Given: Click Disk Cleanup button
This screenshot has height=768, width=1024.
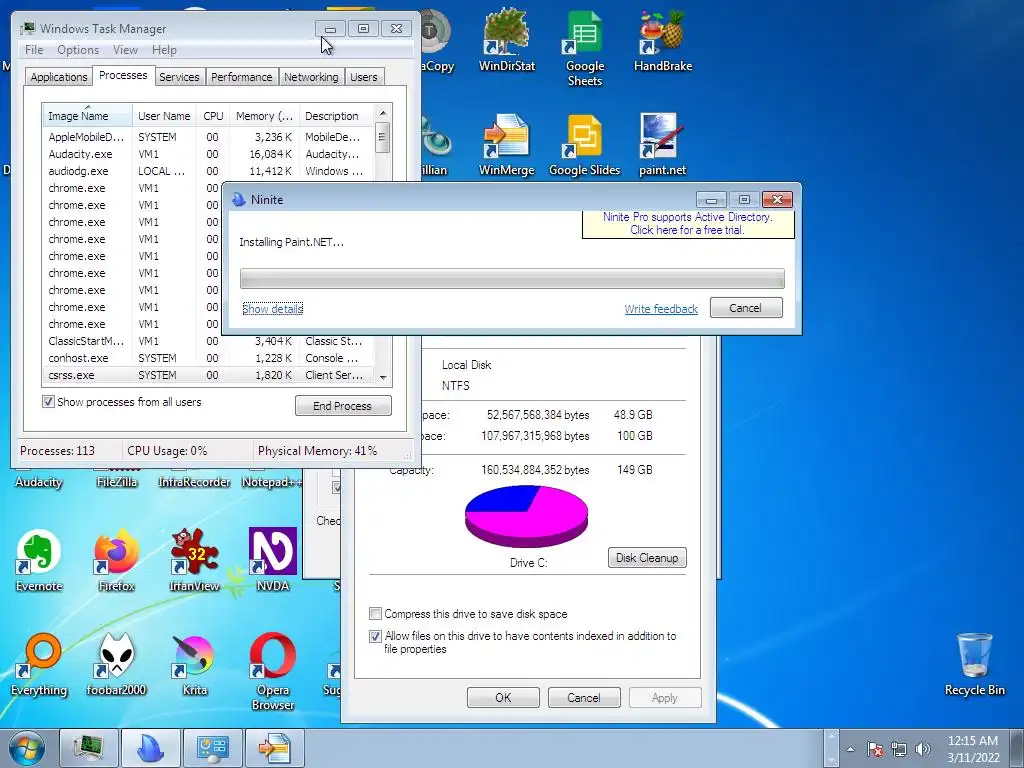Looking at the screenshot, I should pos(647,558).
